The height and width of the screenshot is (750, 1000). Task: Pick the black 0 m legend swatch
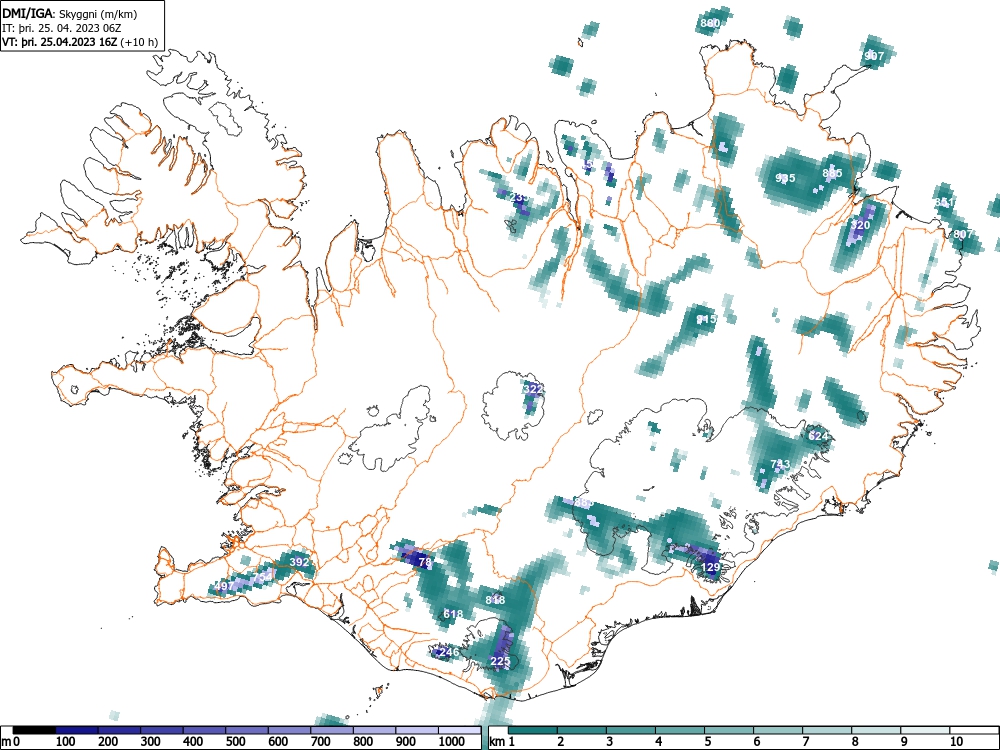click(34, 730)
